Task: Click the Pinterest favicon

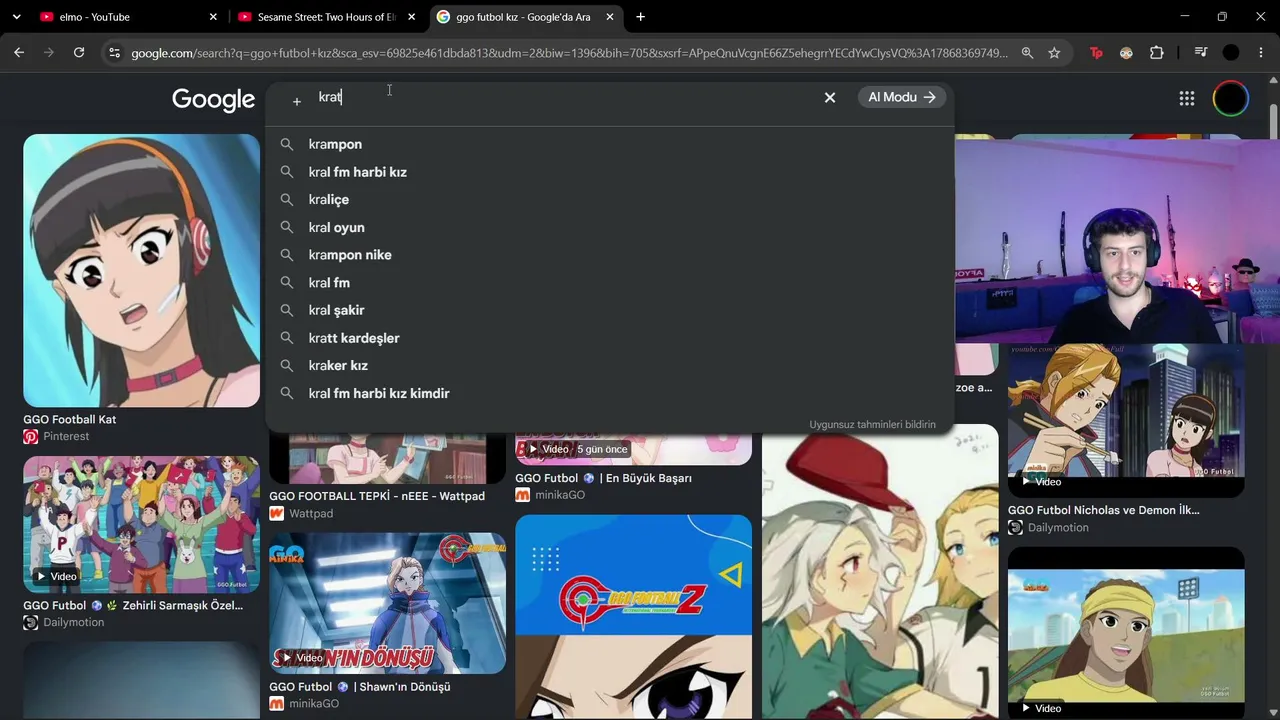Action: 31,437
